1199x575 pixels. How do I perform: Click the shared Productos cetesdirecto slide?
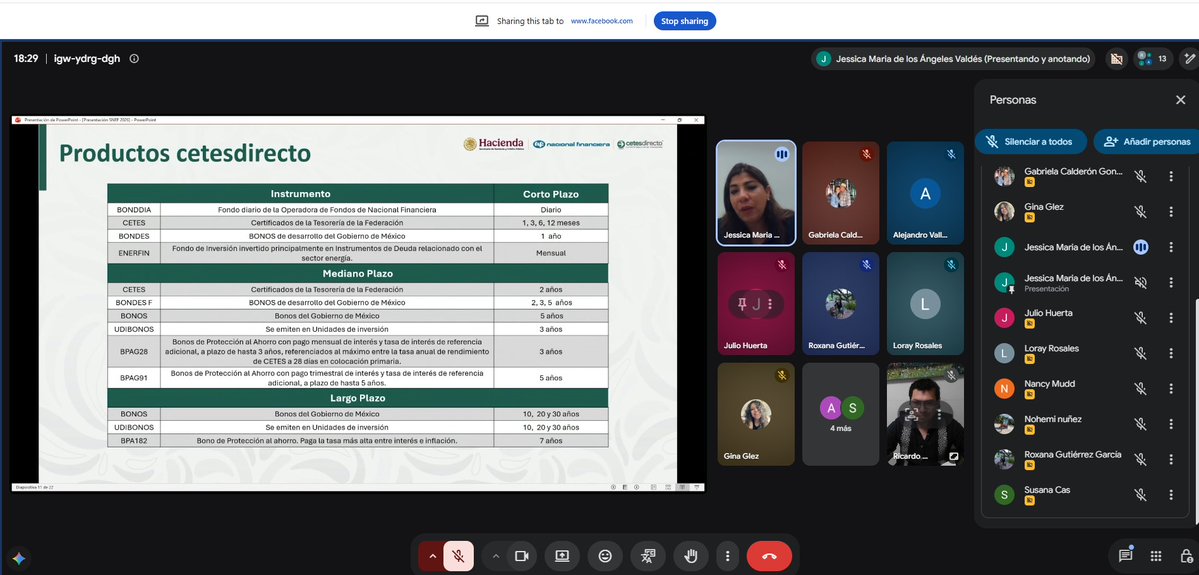click(x=358, y=304)
